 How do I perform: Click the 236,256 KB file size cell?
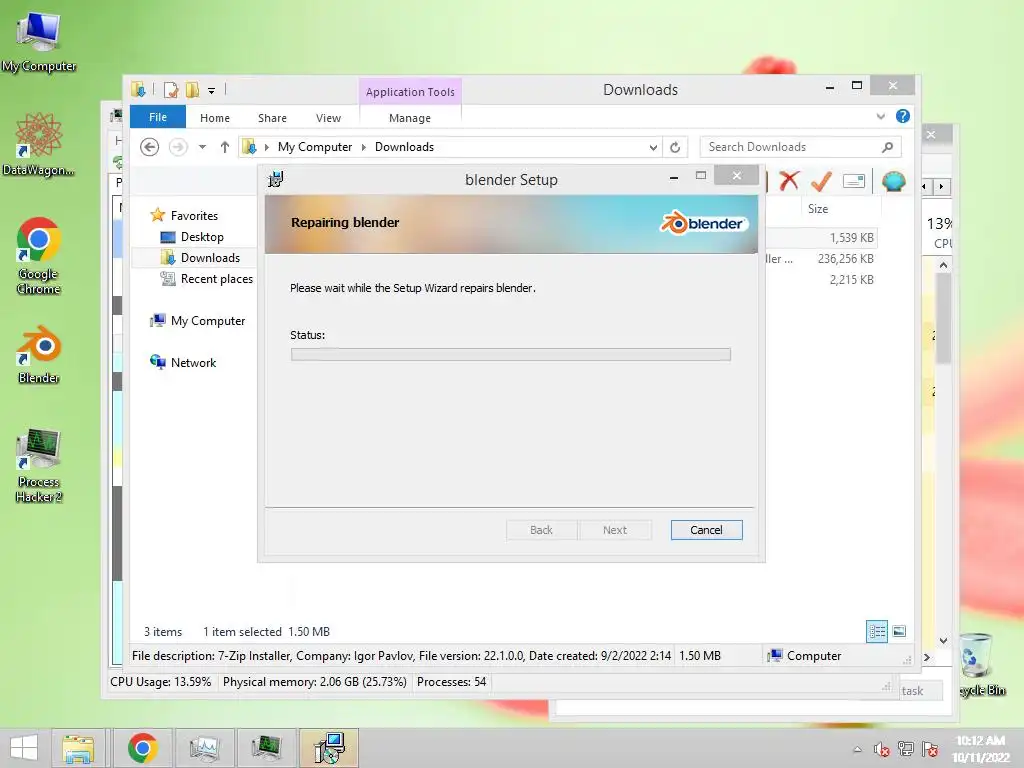846,259
